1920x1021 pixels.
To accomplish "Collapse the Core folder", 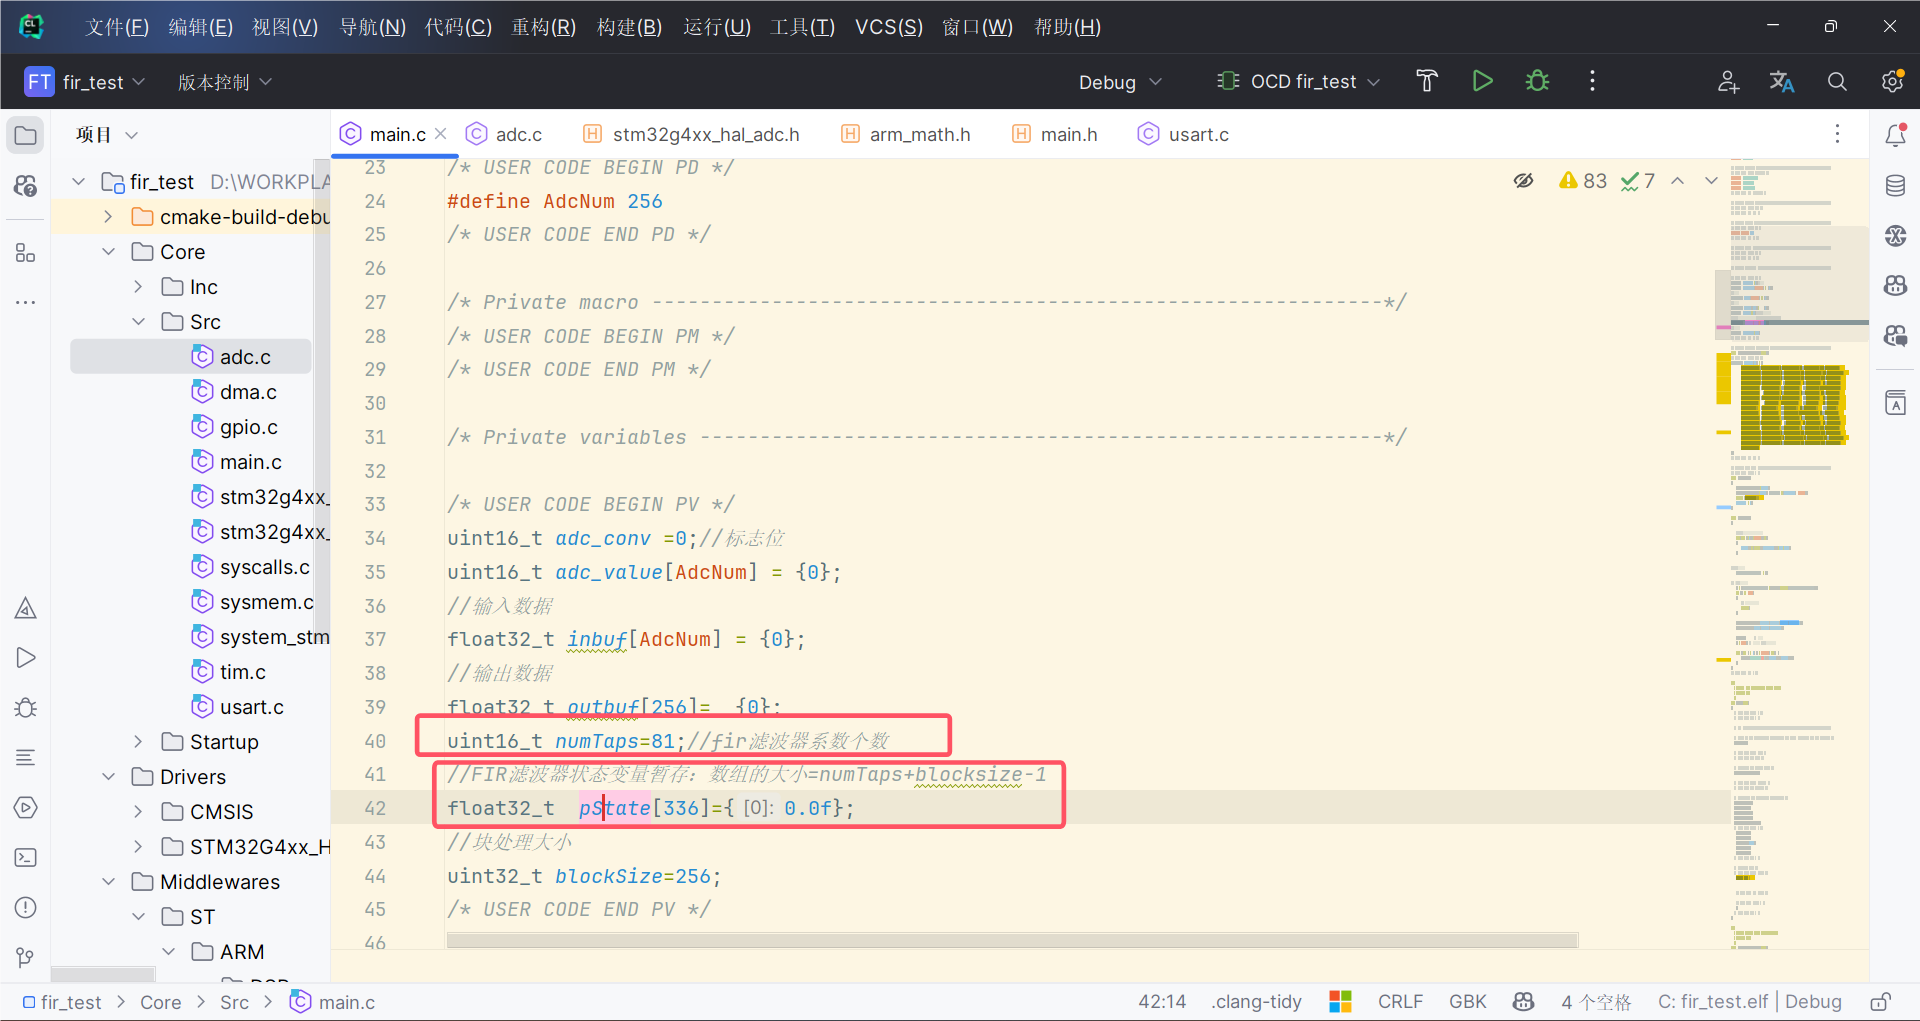I will pos(108,252).
